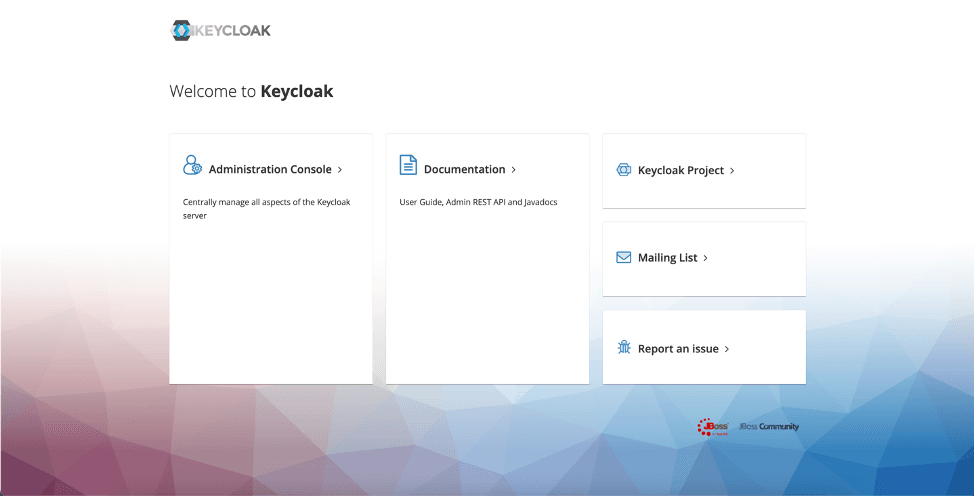
Task: Click chevron next to Report an issue
Action: pyautogui.click(x=727, y=350)
